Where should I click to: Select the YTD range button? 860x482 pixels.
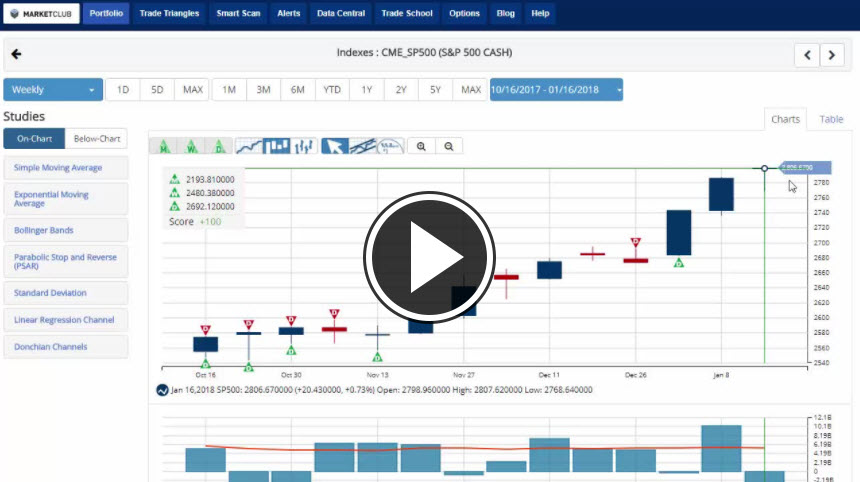point(331,90)
